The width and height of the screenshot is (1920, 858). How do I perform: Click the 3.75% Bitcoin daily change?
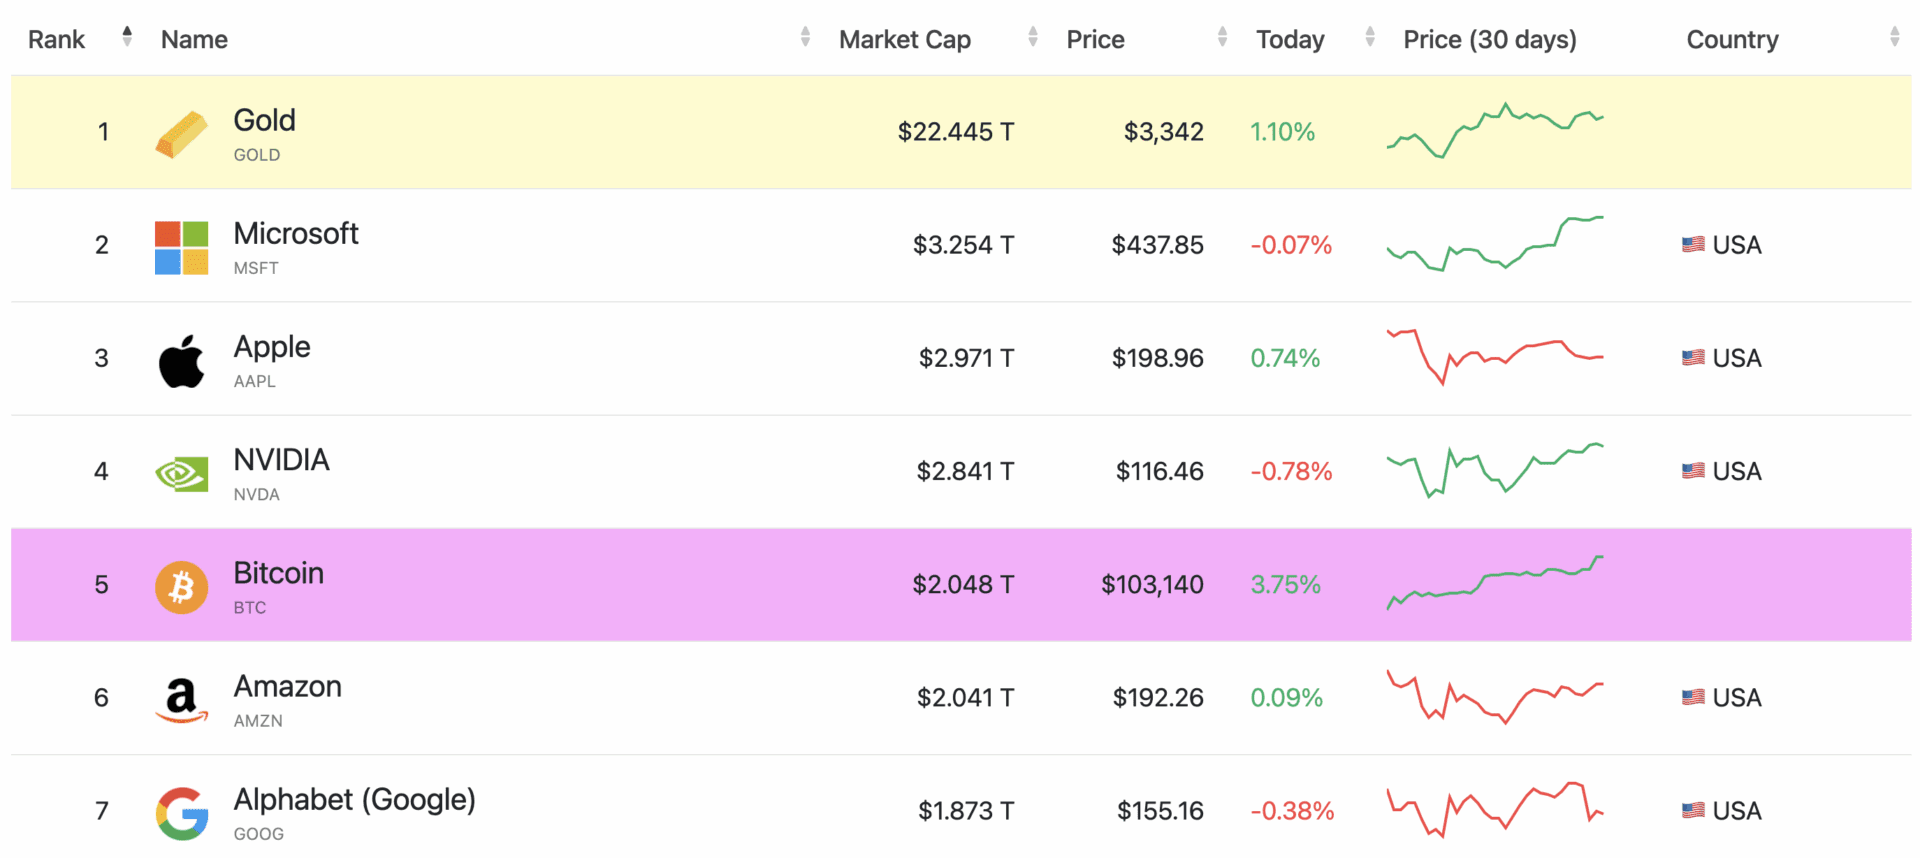click(1285, 584)
